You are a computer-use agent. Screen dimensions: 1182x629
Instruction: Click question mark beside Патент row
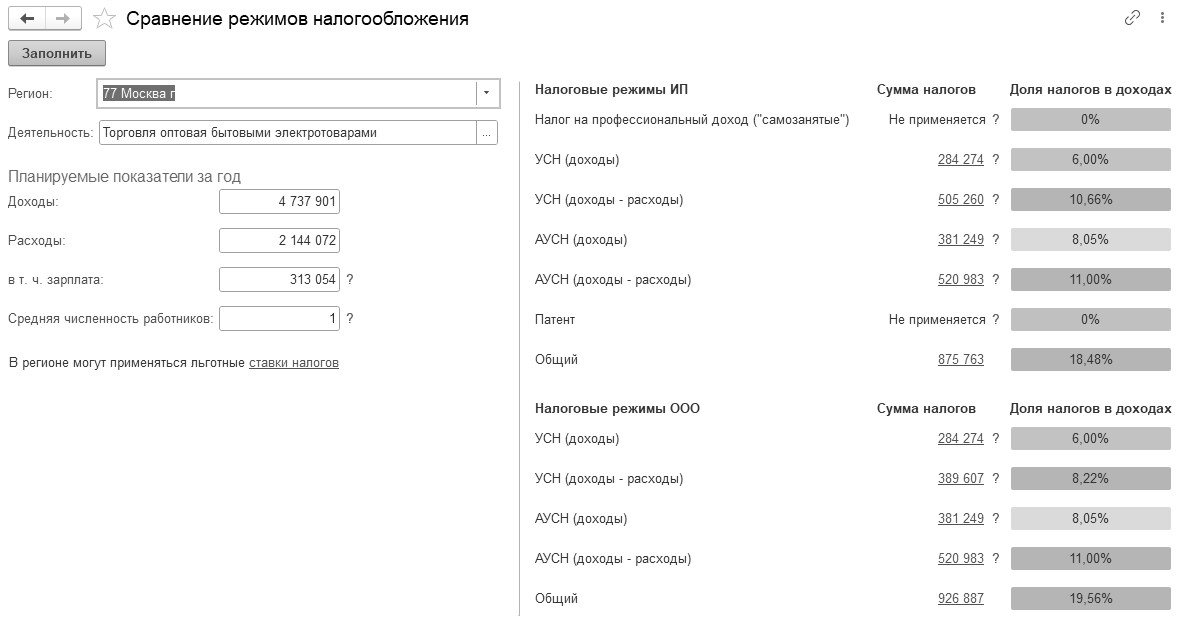coord(996,320)
